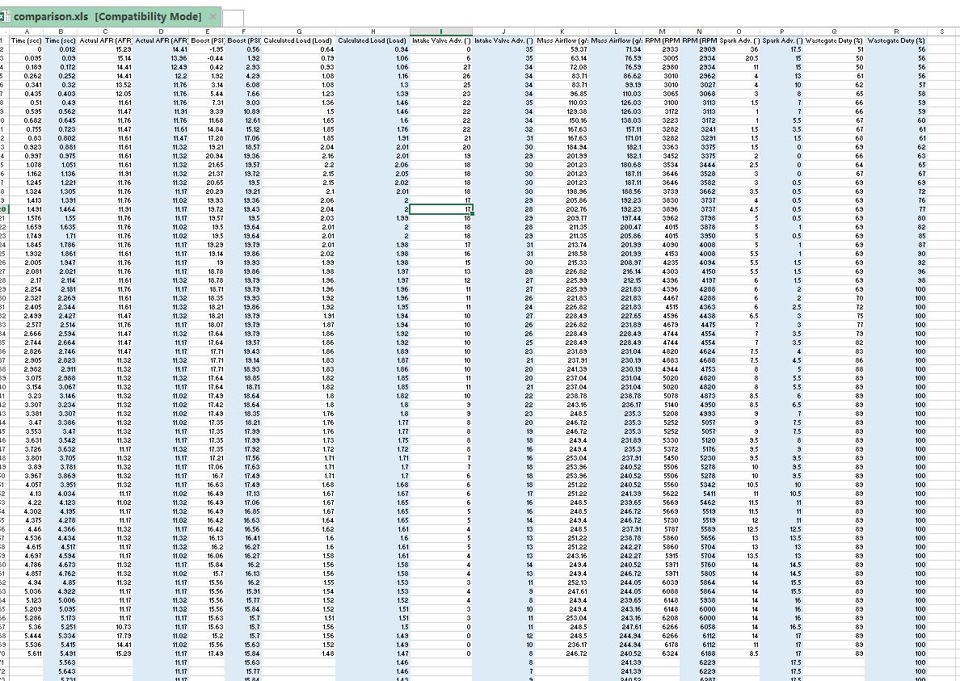This screenshot has width=960, height=681.
Task: Click the cell containing -1.95
Action: pos(208,50)
